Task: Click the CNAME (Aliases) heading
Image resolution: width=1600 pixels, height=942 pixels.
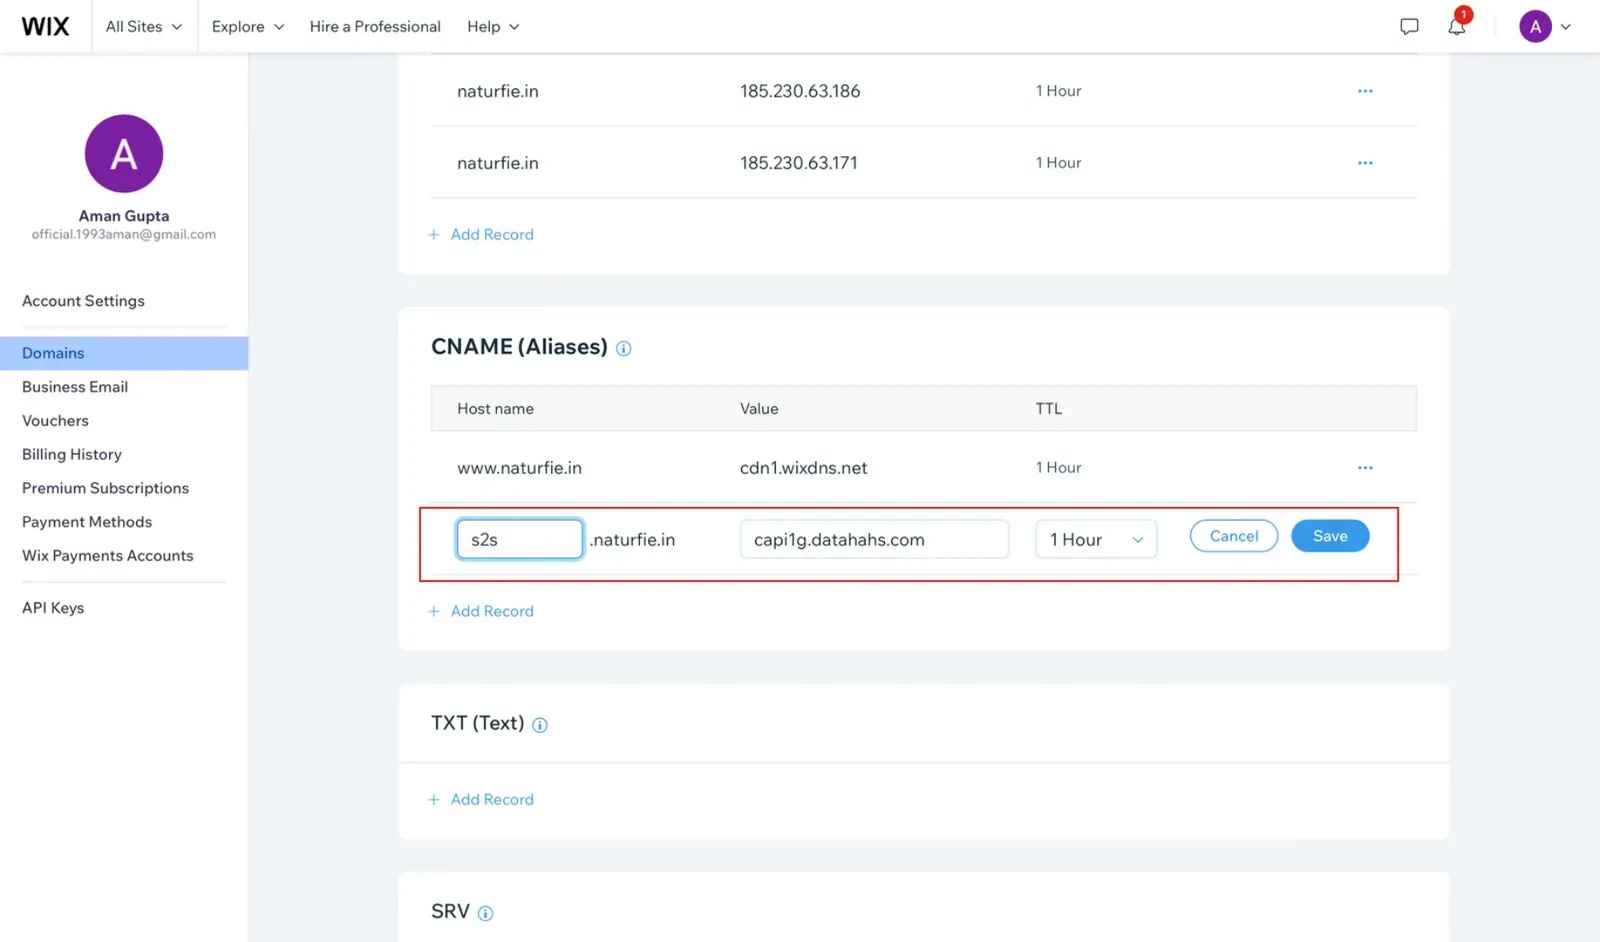Action: tap(519, 347)
